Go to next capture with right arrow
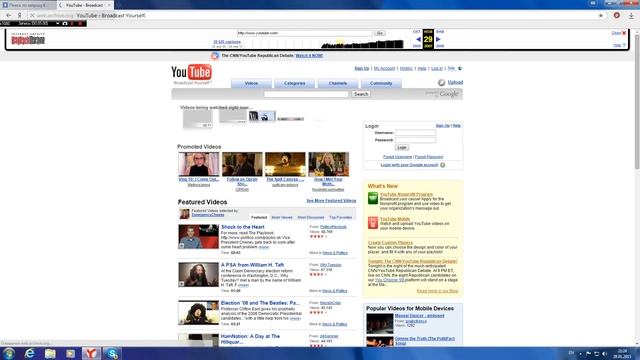 438,39
